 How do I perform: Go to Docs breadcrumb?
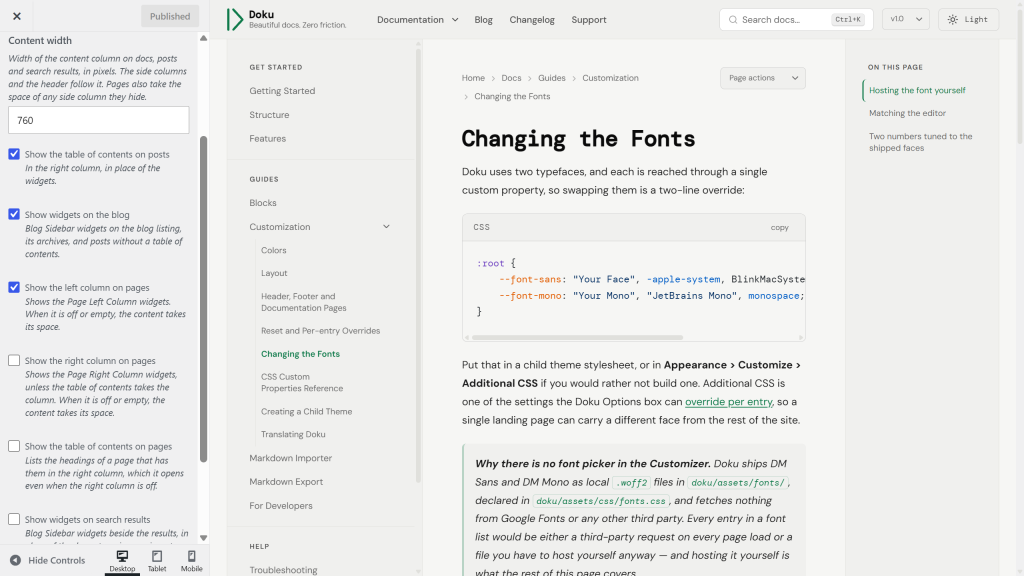(x=511, y=78)
